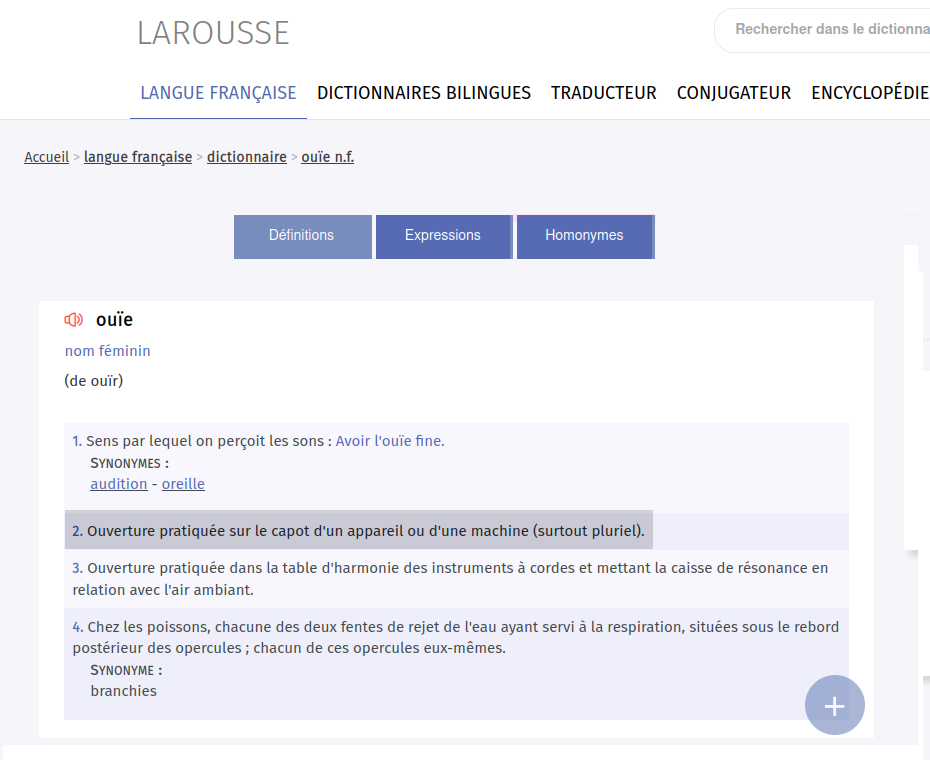The height and width of the screenshot is (760, 930).
Task: Open the Conjugateur section
Action: tap(734, 93)
